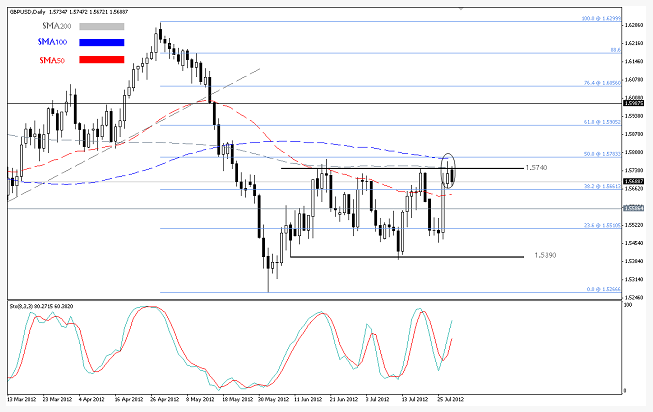
Task: Click the 25 Jul 2012 date label
Action: [451, 399]
